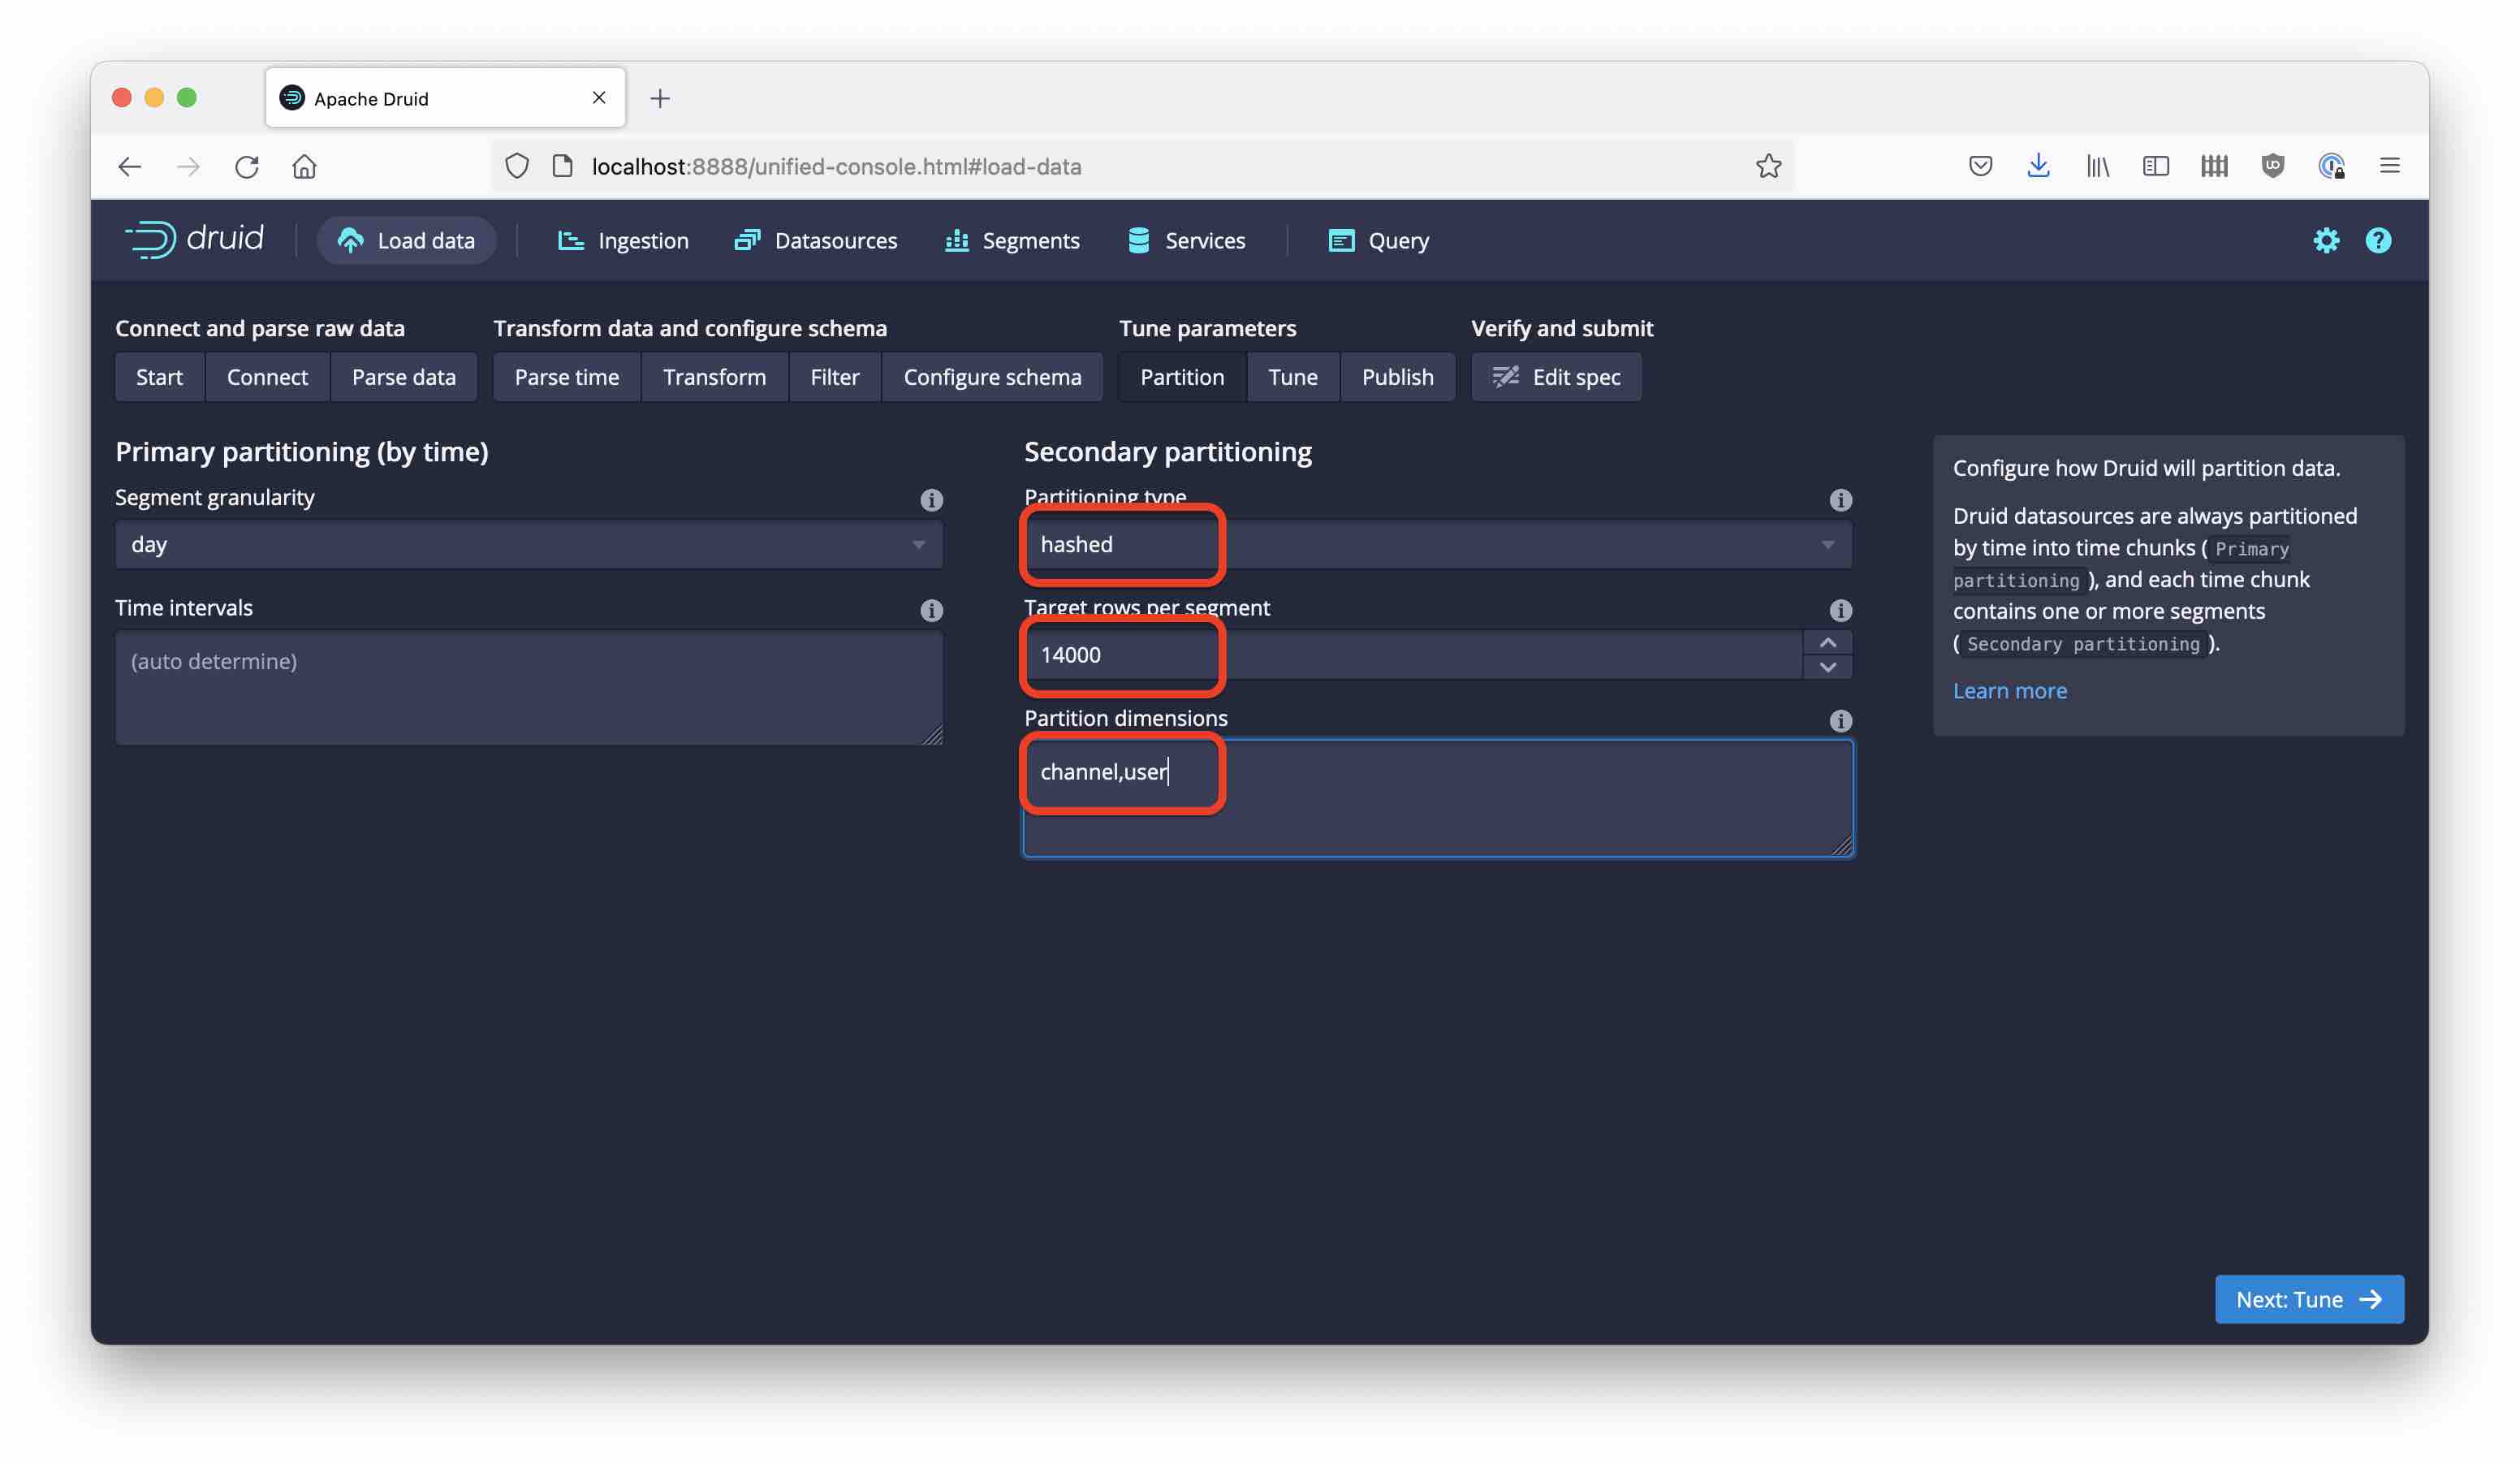Screen dimensions: 2520x1465
Task: Switch to the Transform tab
Action: coord(714,377)
